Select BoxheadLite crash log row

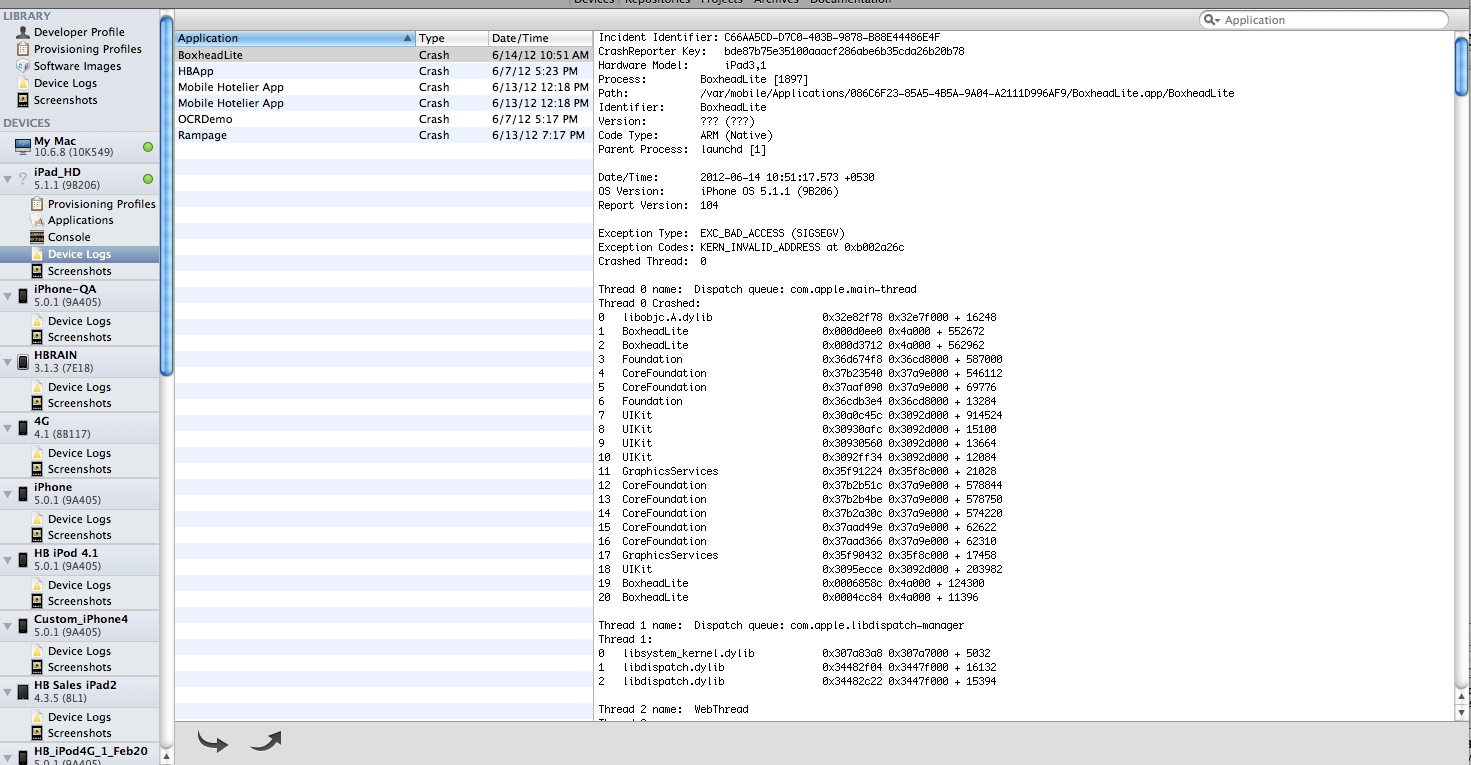pos(384,55)
